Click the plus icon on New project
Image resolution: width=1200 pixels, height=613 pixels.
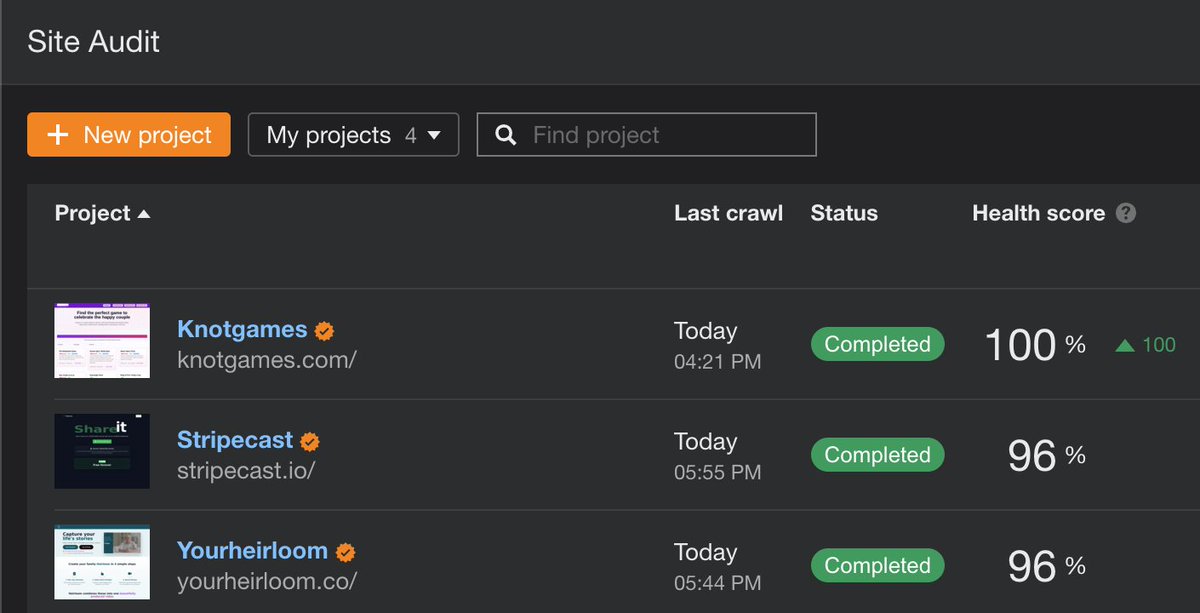[x=58, y=135]
